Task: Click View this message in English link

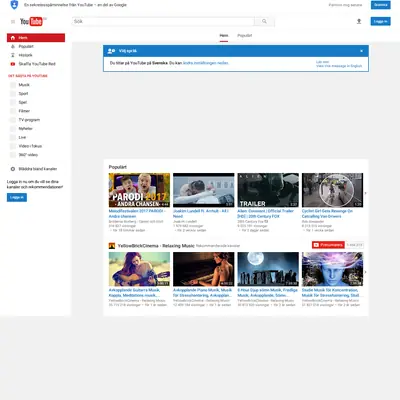Action: point(339,66)
